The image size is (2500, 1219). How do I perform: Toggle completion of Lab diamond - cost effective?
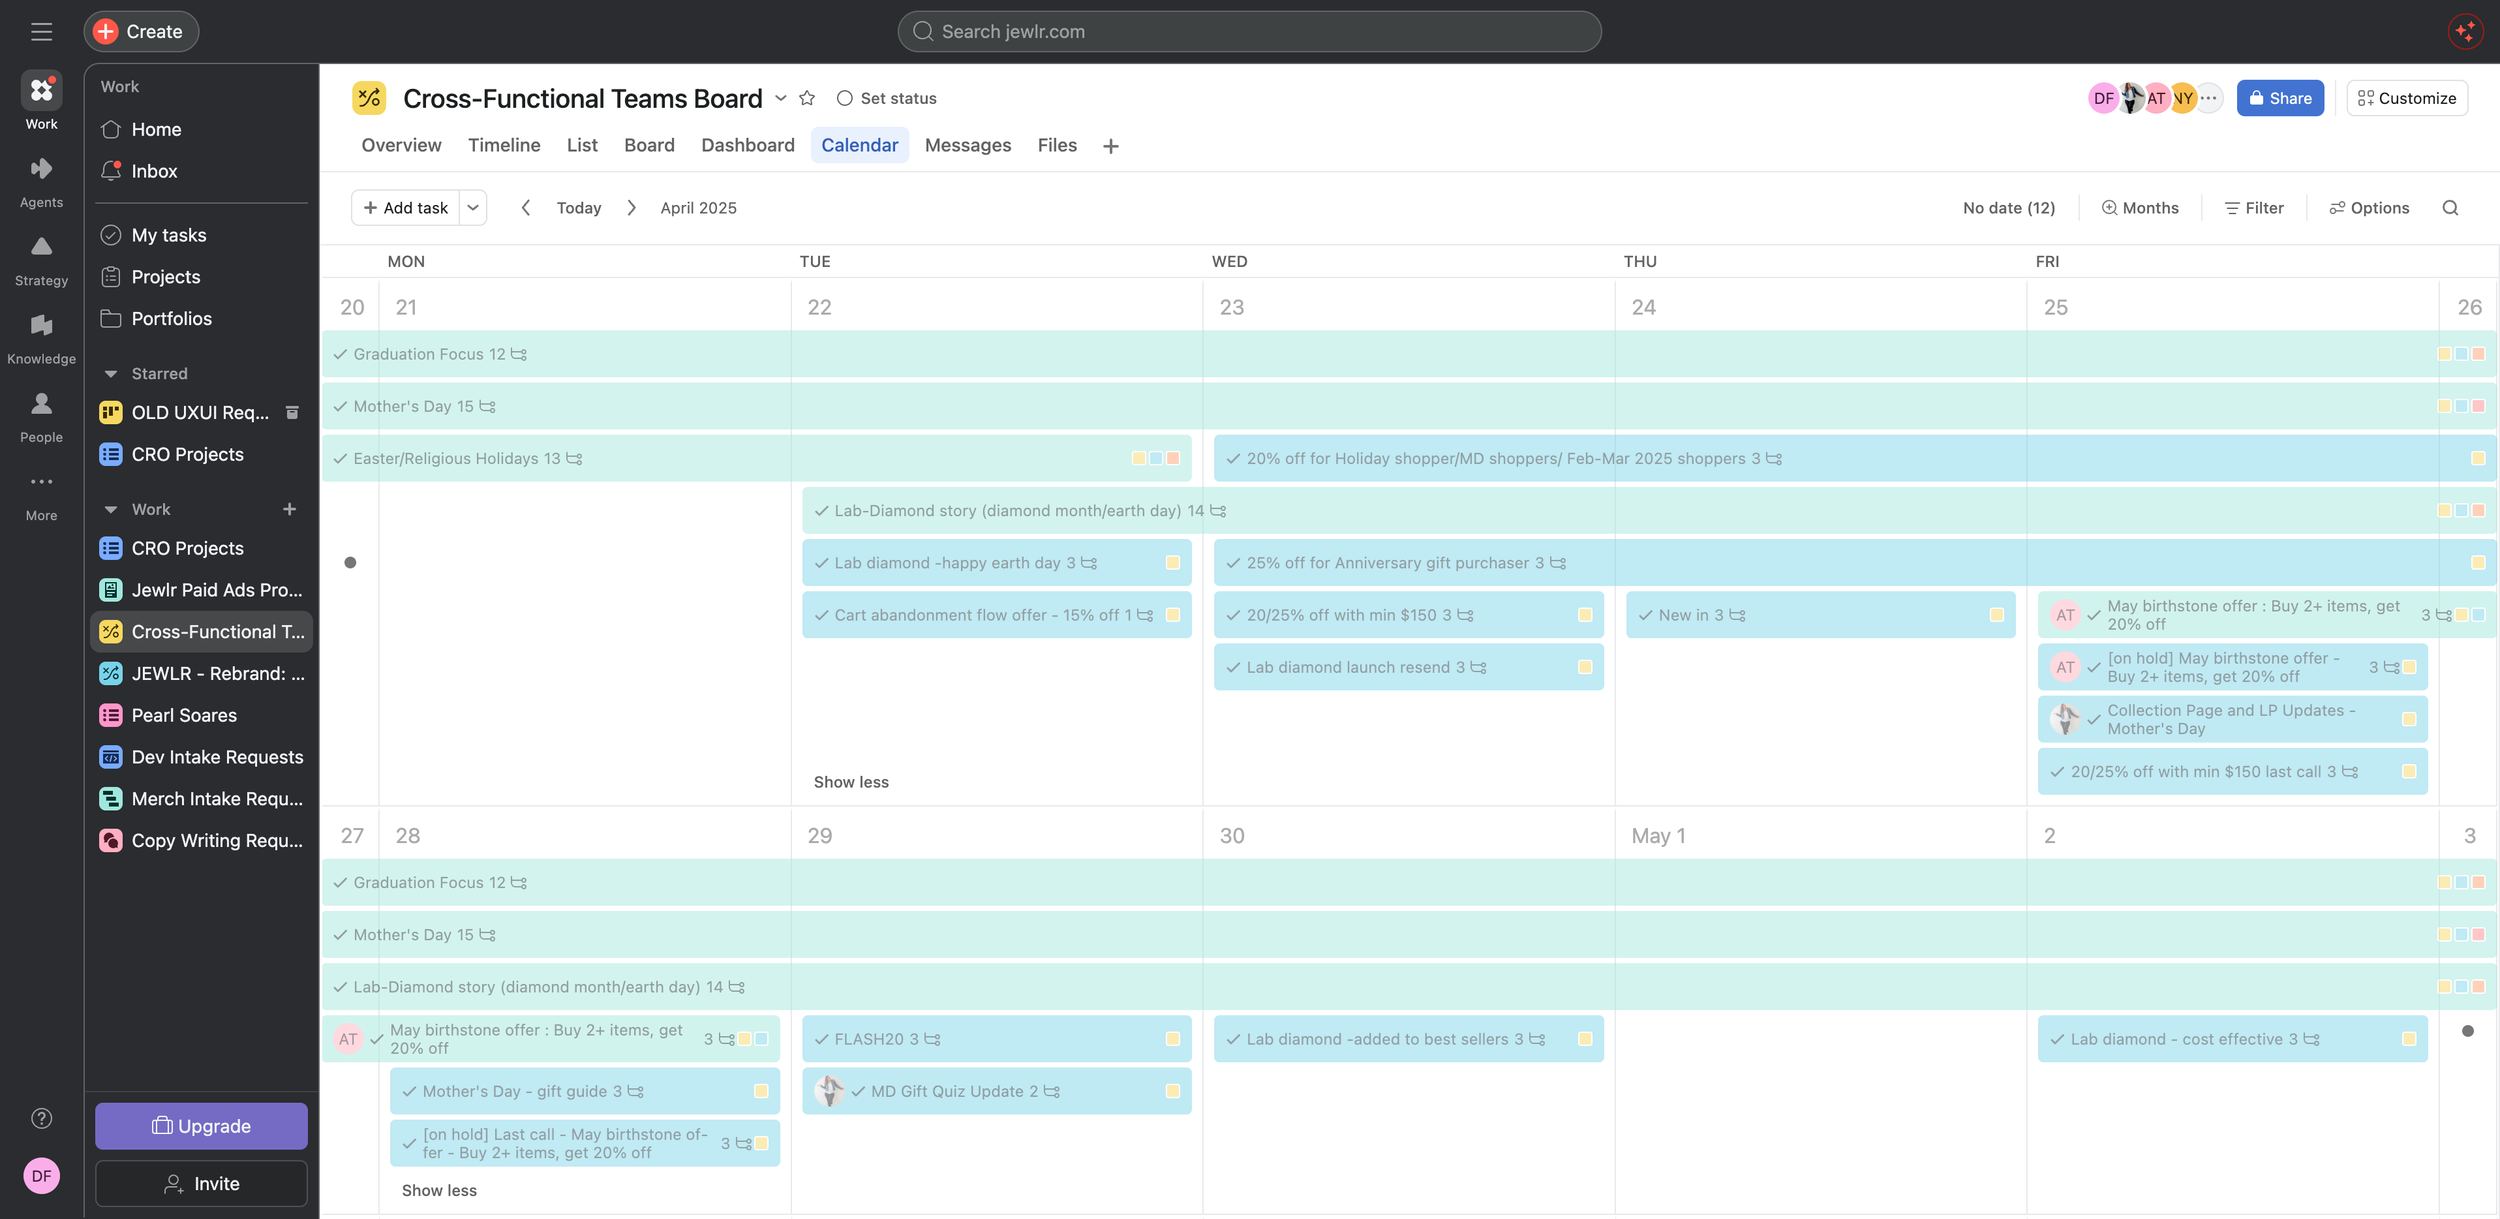2057,1039
